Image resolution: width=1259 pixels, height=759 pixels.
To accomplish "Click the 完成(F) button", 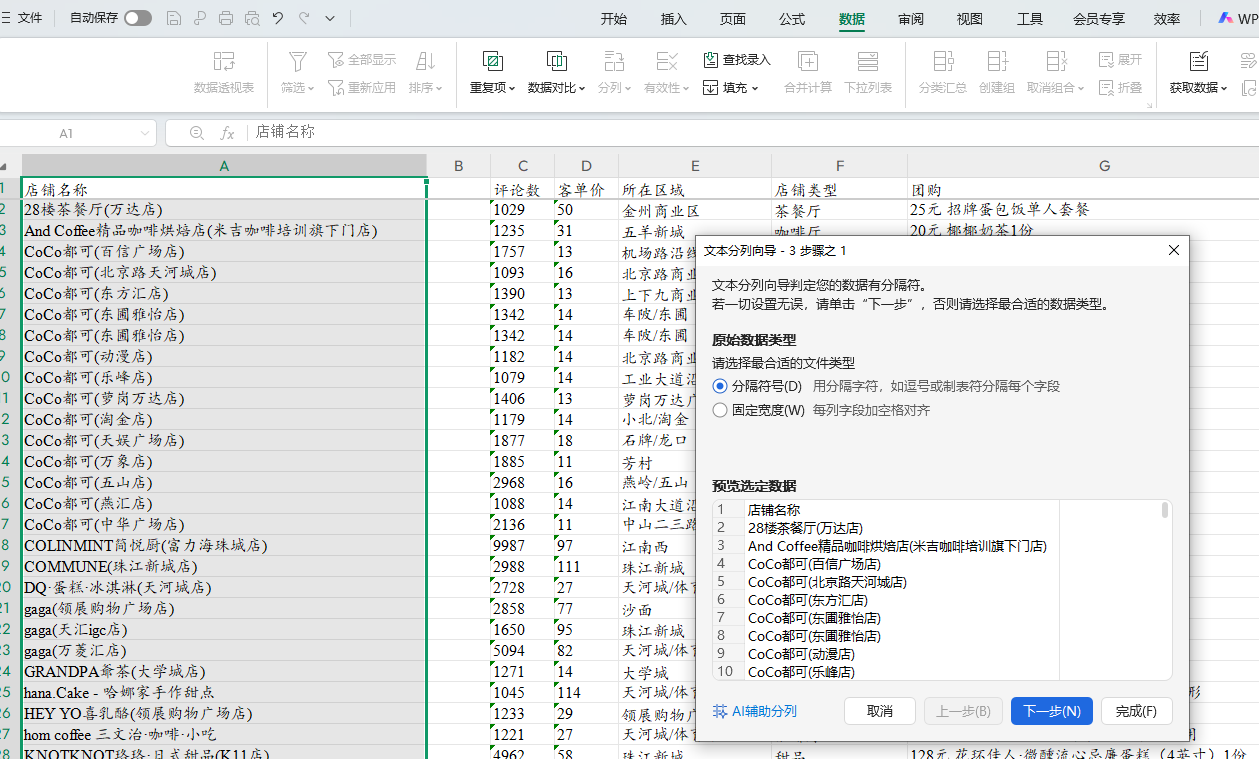I will pos(1137,711).
